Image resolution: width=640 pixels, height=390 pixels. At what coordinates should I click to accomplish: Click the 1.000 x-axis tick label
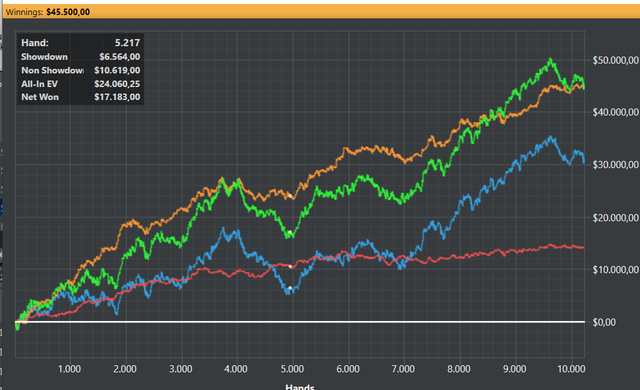pyautogui.click(x=69, y=369)
